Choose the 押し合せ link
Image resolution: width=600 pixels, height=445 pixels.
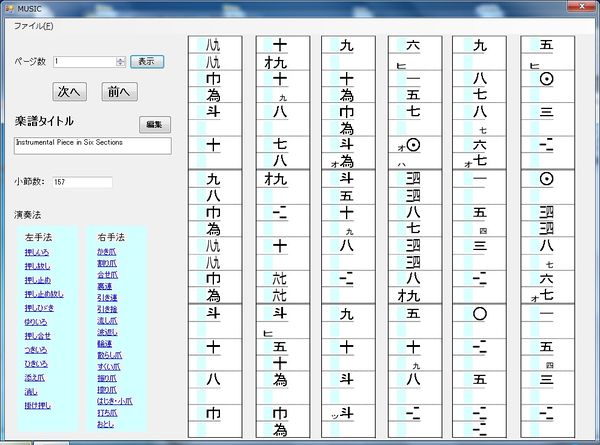pos(36,336)
